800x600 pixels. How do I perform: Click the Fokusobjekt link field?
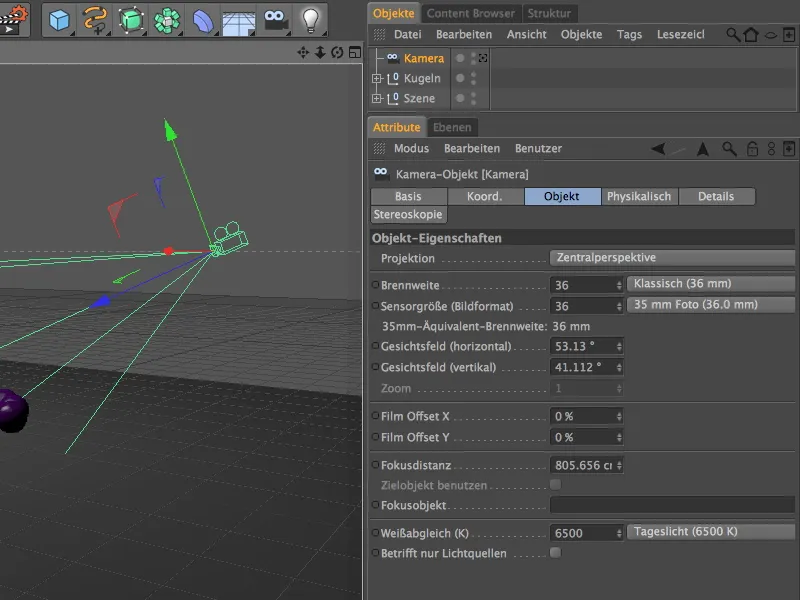pyautogui.click(x=672, y=505)
